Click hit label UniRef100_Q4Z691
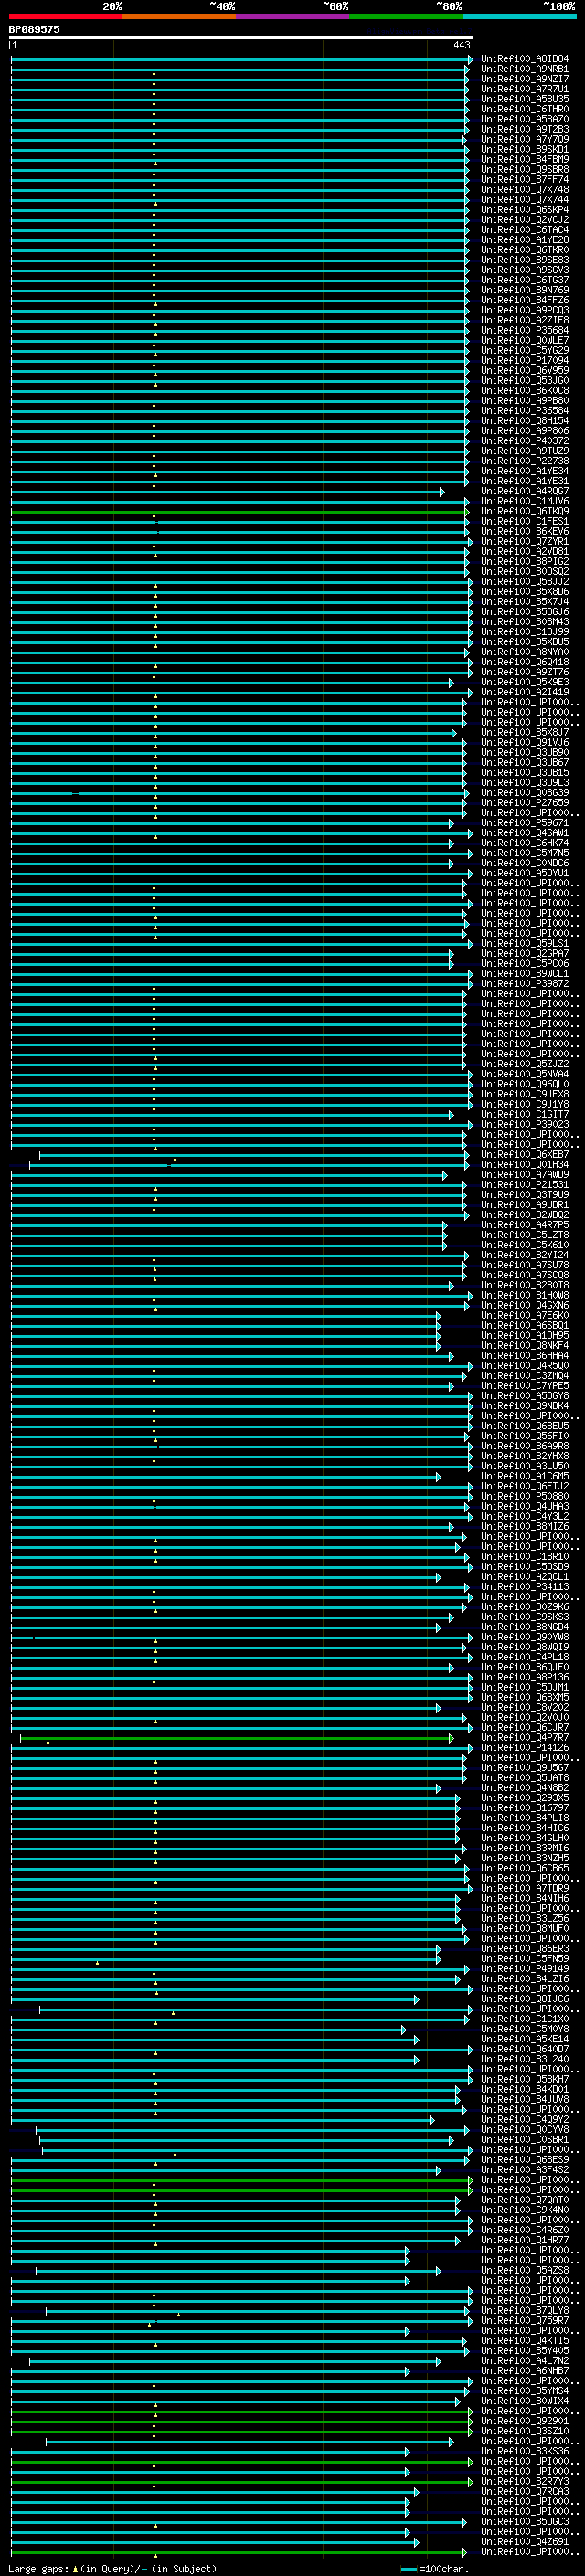 [524, 2541]
